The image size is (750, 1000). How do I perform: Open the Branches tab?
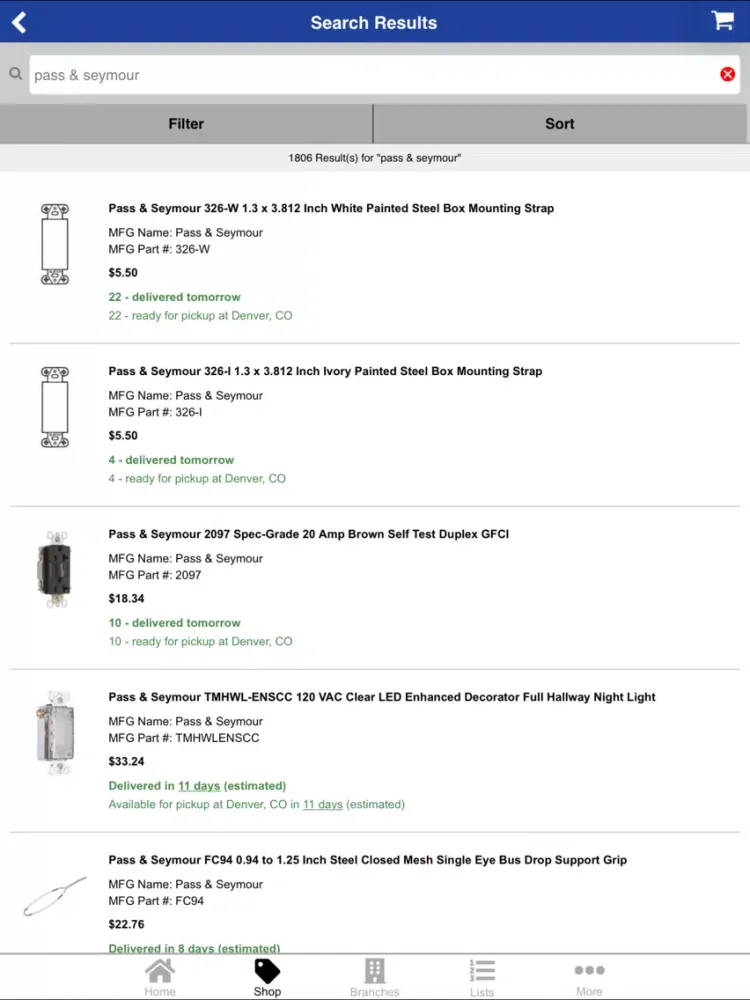[x=374, y=977]
